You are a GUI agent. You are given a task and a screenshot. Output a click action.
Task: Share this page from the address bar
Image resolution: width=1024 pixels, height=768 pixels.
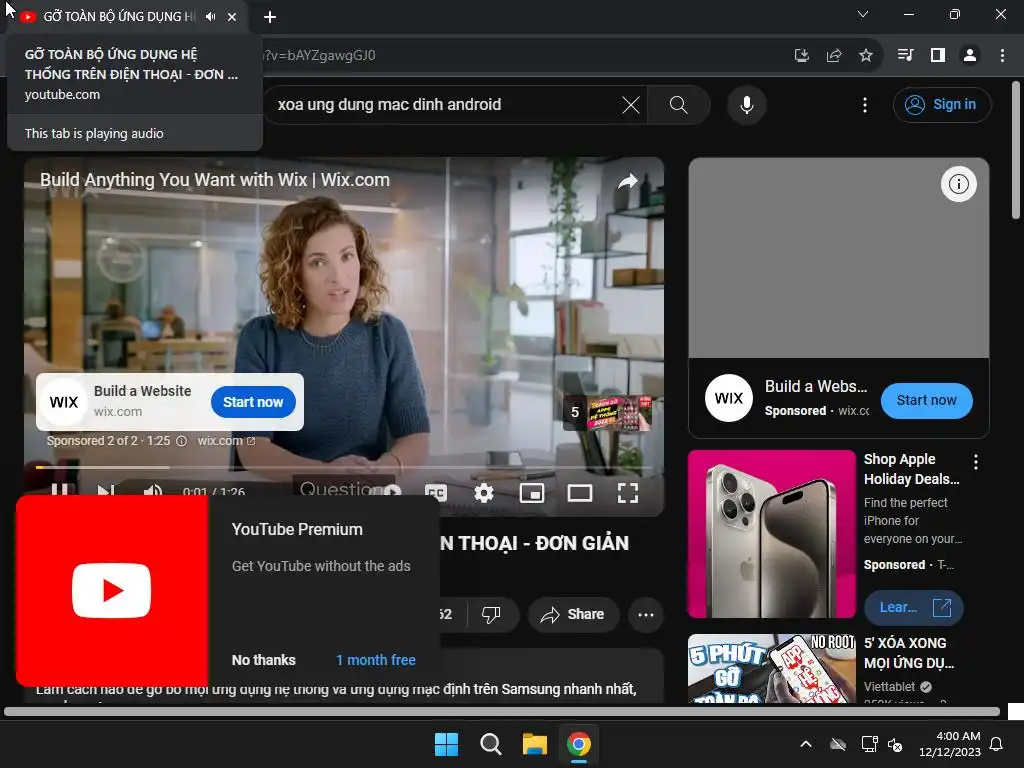[834, 56]
